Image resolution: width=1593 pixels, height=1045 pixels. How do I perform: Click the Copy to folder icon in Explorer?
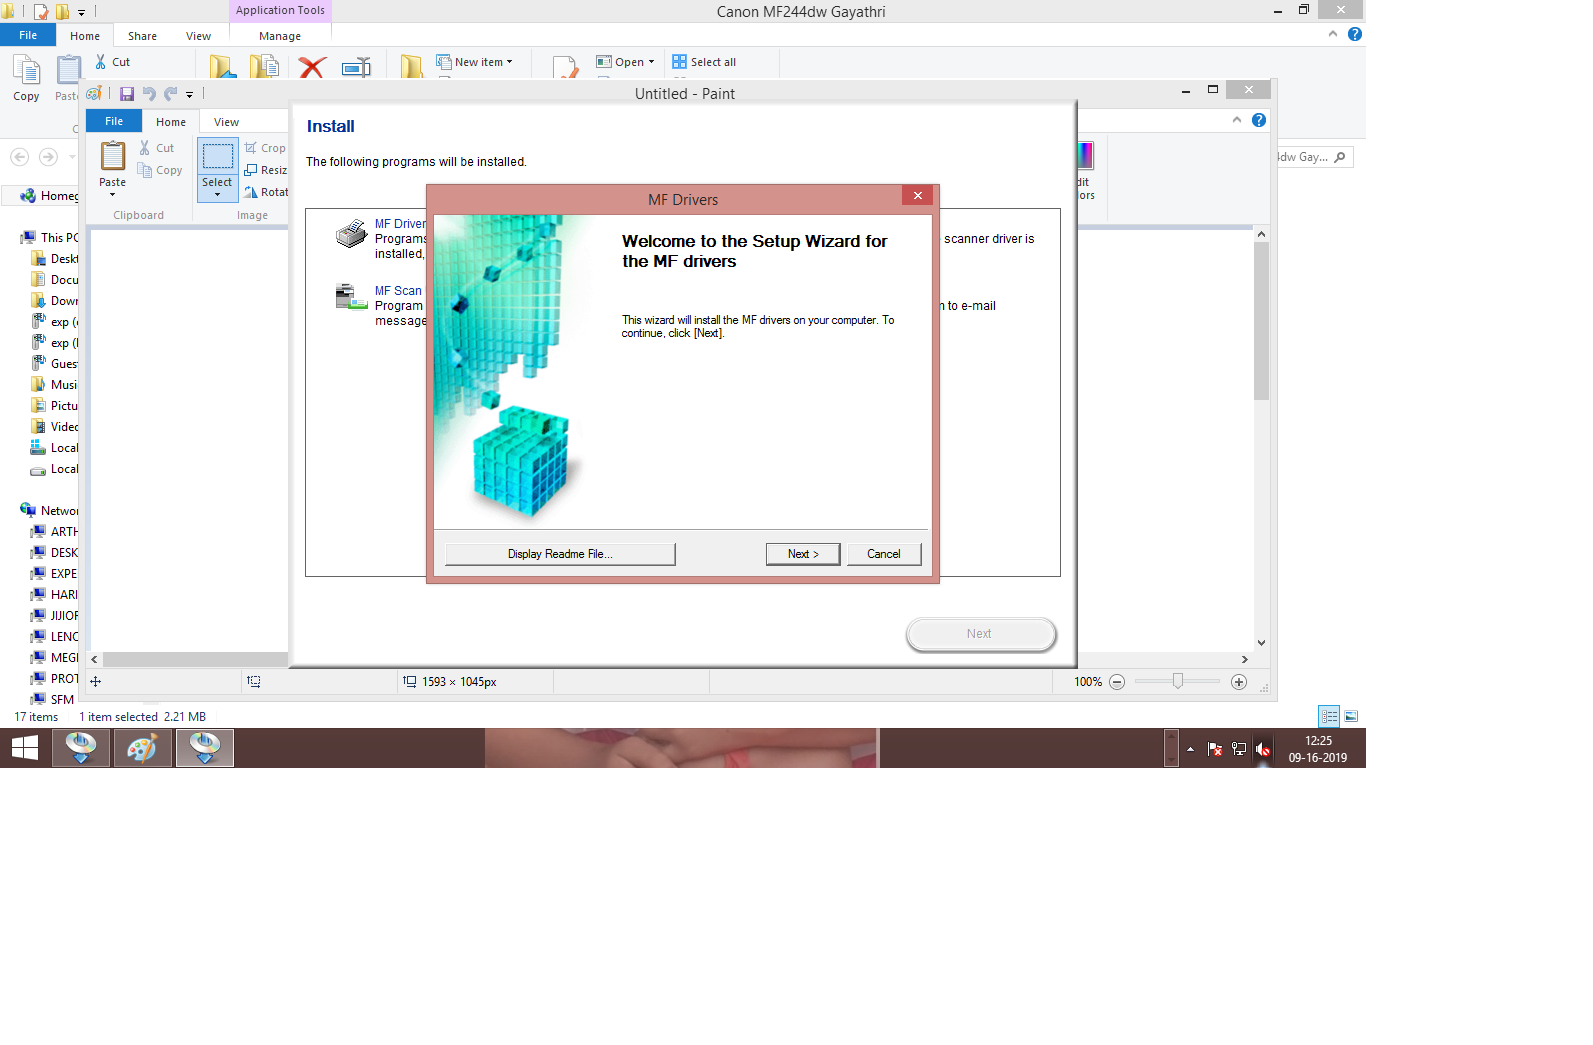coord(265,67)
